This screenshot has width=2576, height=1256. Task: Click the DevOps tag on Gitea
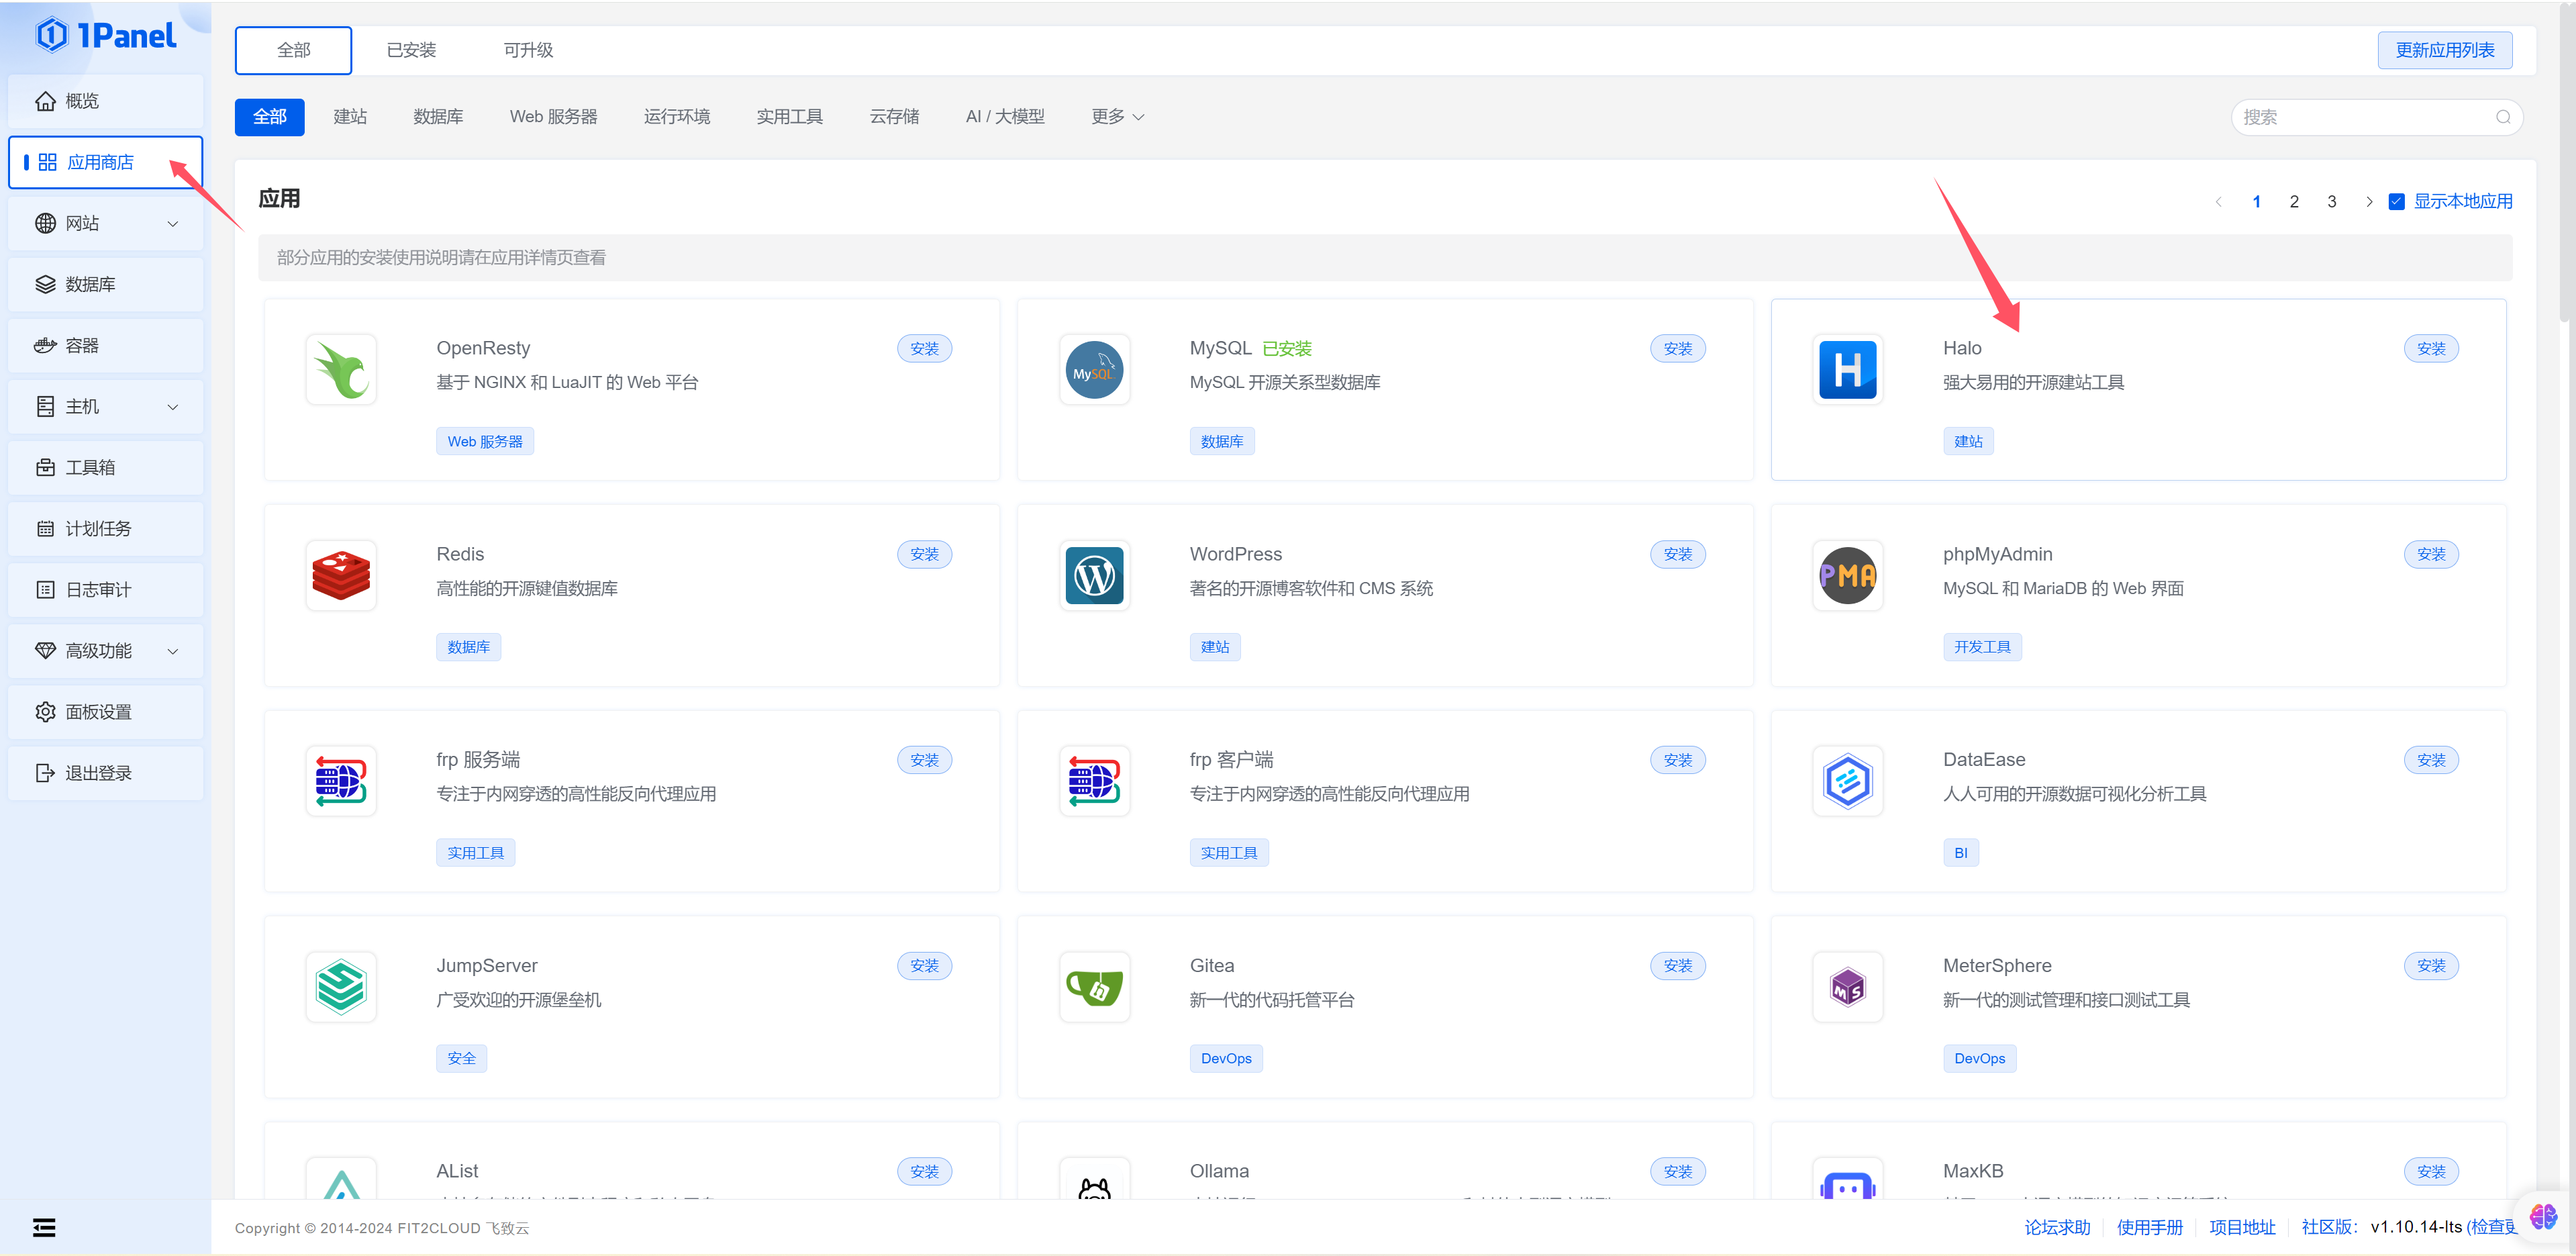pos(1225,1059)
